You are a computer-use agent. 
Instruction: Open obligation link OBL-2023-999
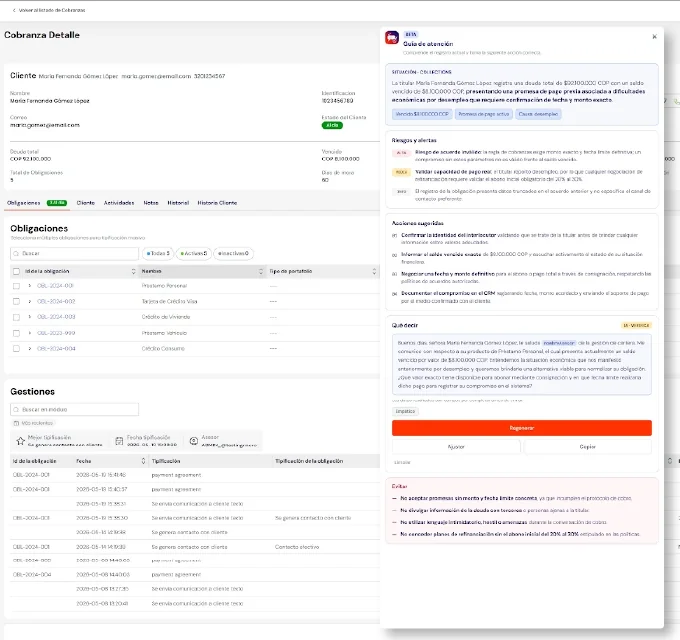[x=56, y=333]
